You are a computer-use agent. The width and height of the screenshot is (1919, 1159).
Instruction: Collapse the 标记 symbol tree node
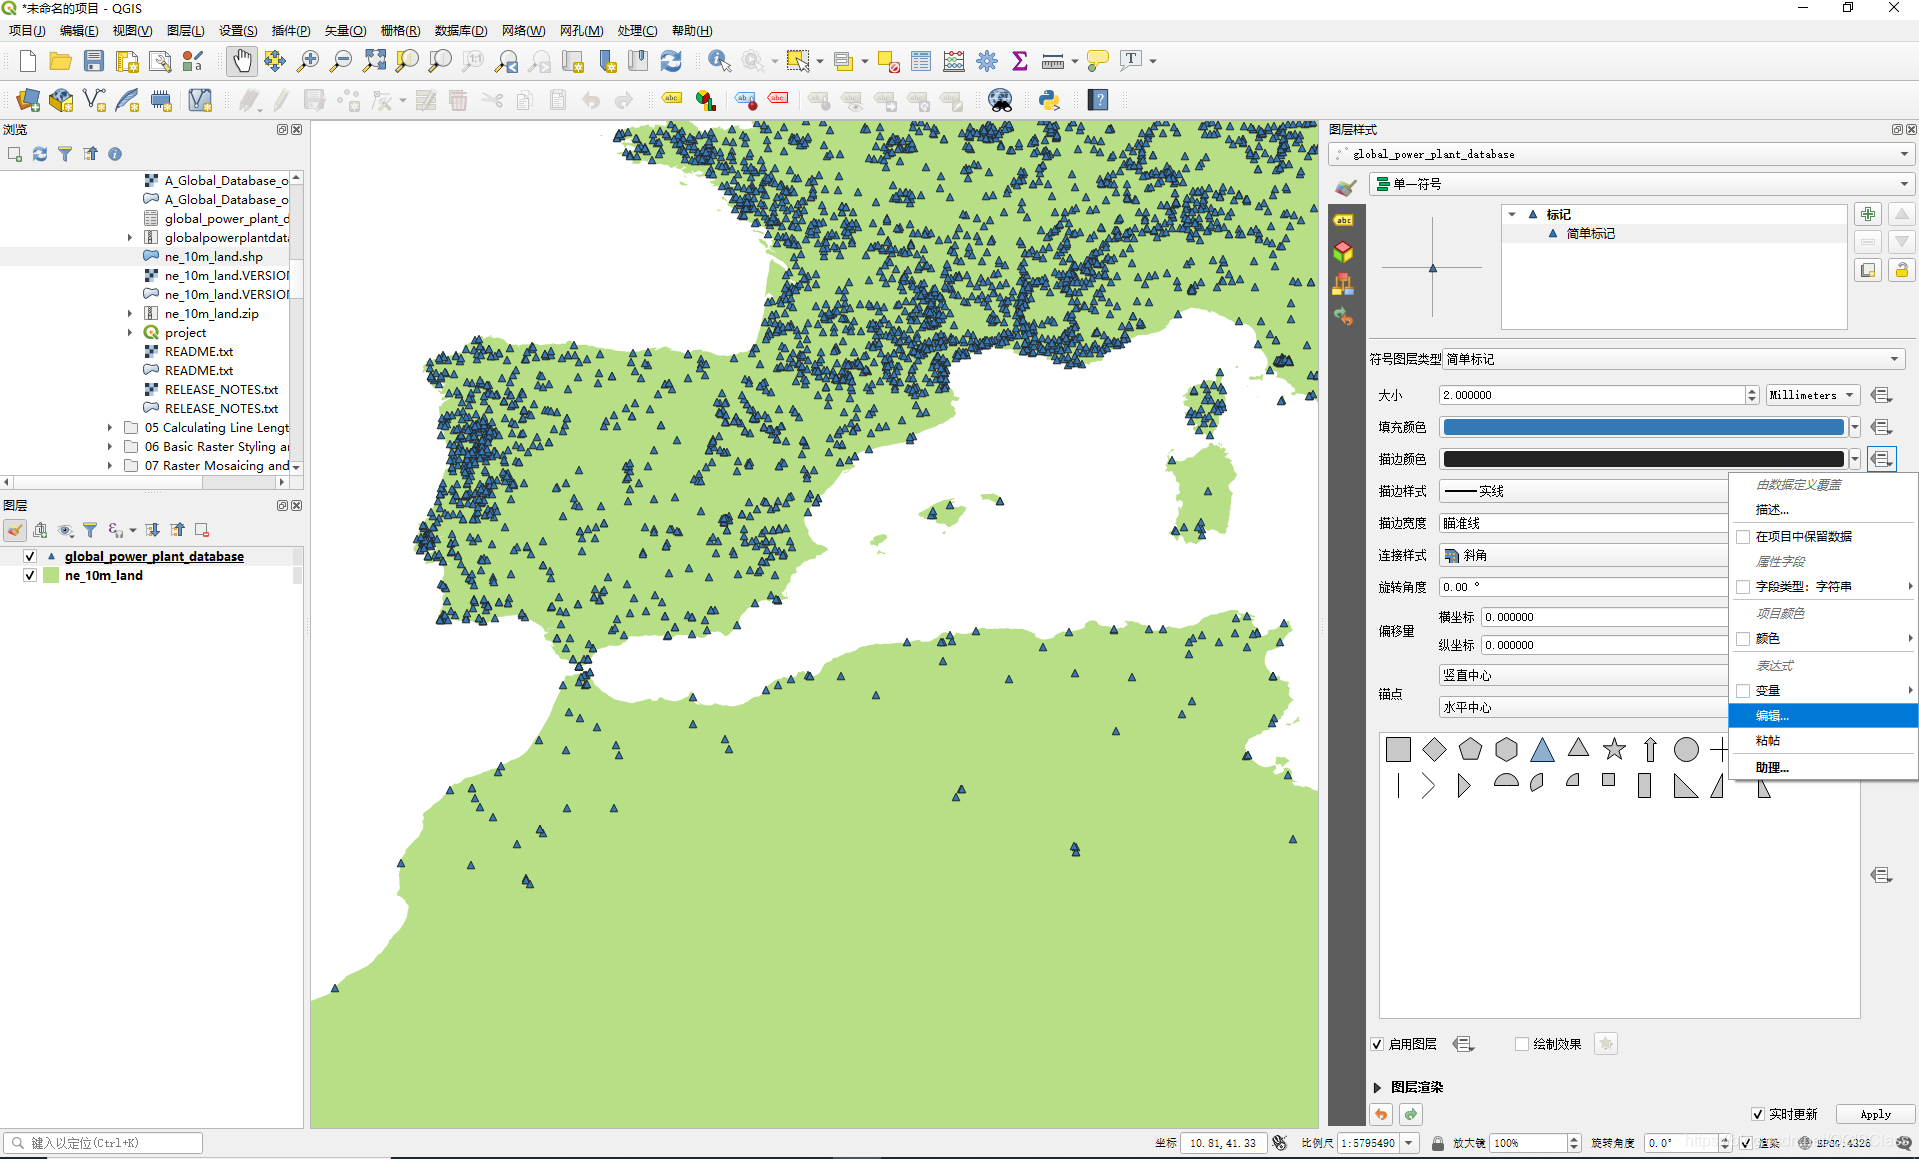[1512, 214]
